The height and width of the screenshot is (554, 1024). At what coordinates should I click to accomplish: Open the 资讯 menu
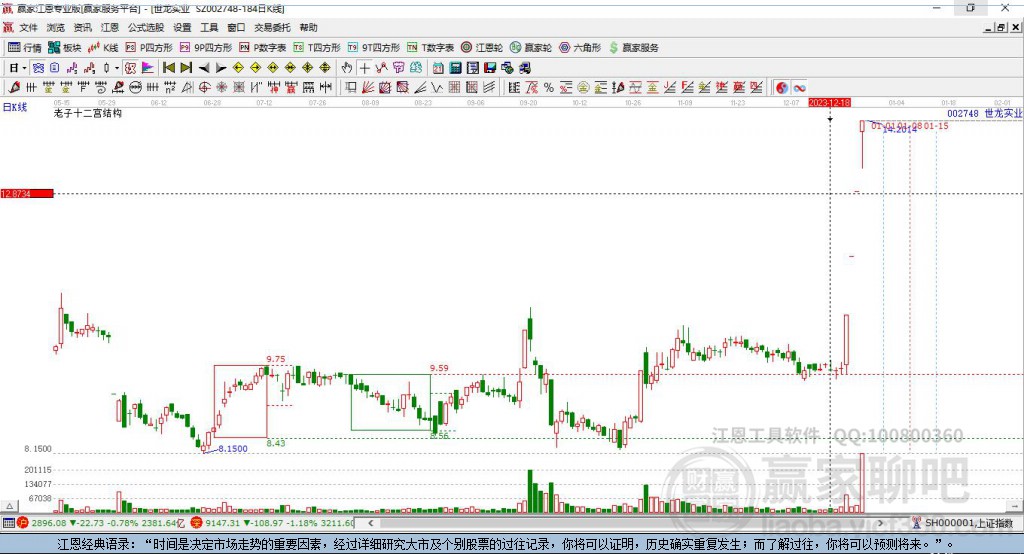pyautogui.click(x=82, y=27)
